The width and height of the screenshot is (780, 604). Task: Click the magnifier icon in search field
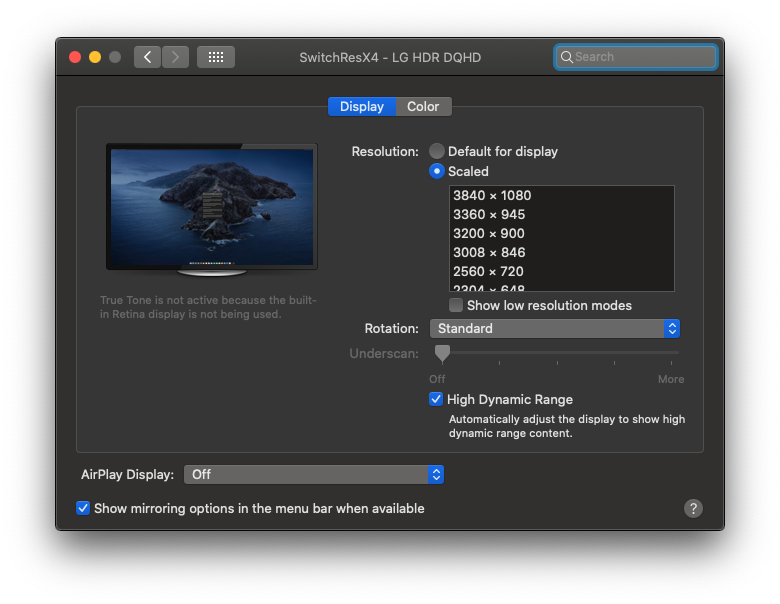566,57
